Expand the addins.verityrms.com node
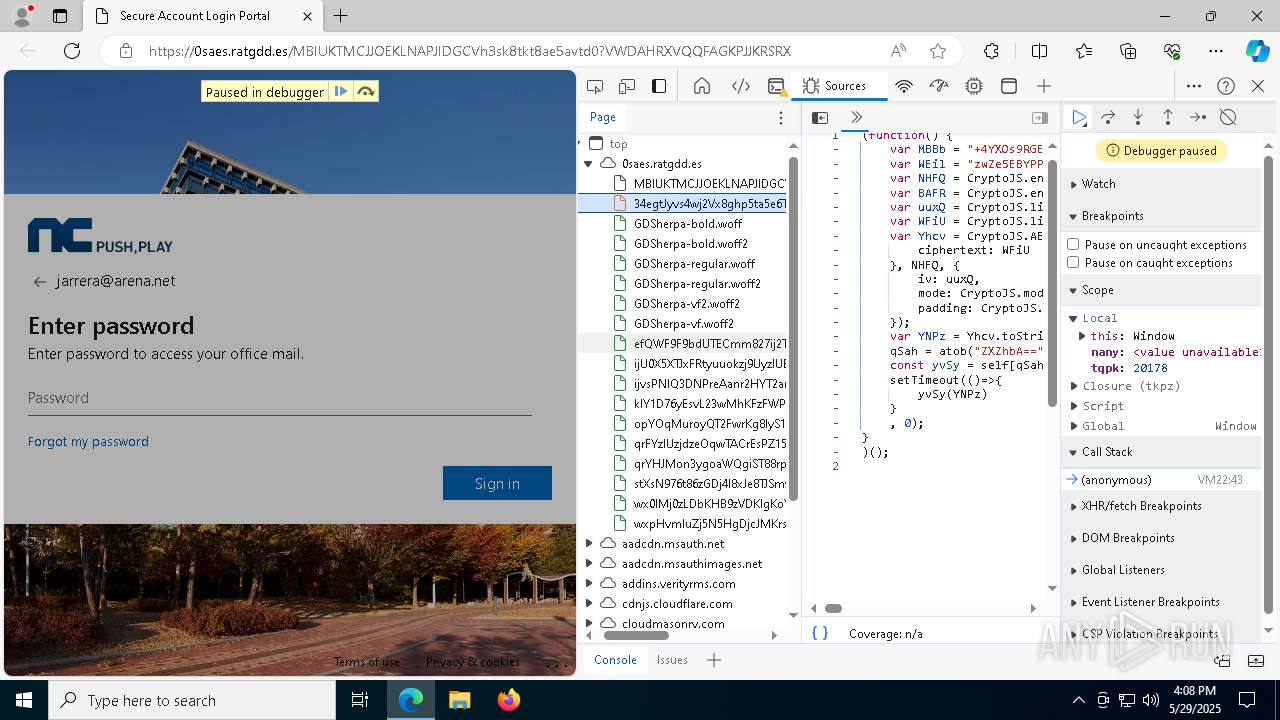 tap(589, 583)
